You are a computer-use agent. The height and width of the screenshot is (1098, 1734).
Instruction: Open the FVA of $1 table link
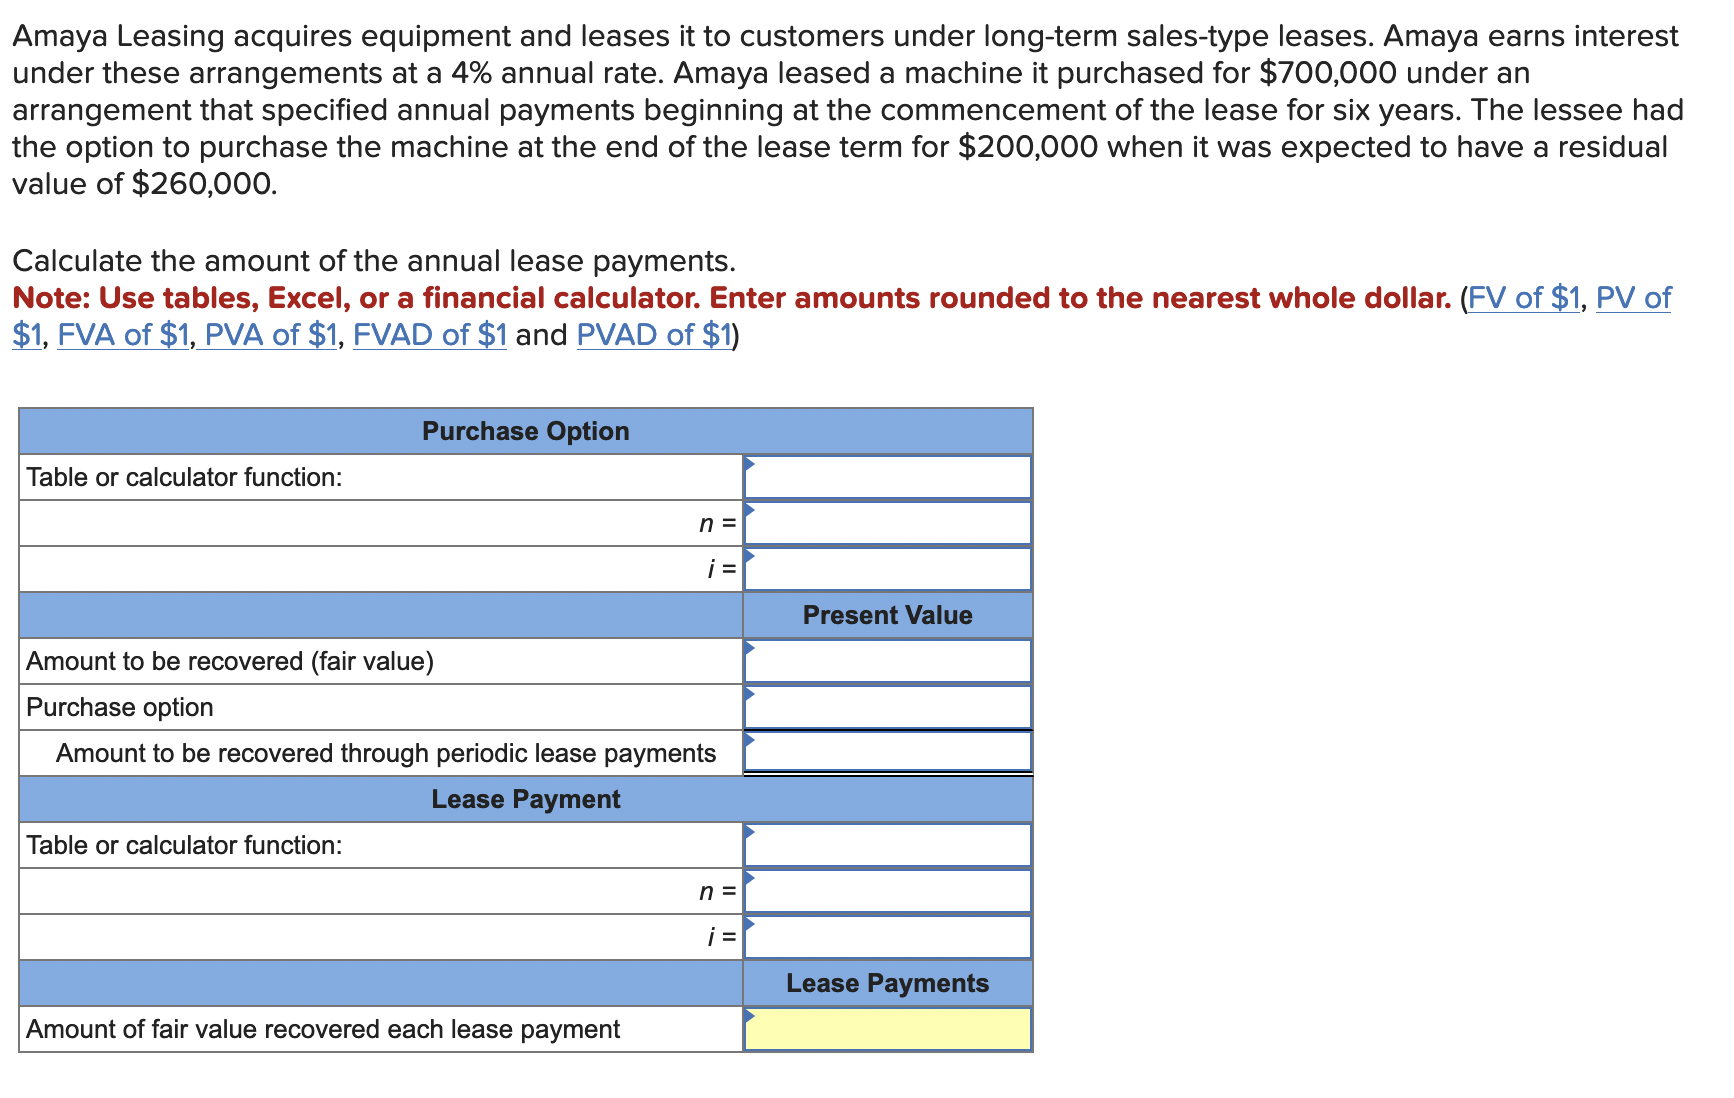[121, 335]
